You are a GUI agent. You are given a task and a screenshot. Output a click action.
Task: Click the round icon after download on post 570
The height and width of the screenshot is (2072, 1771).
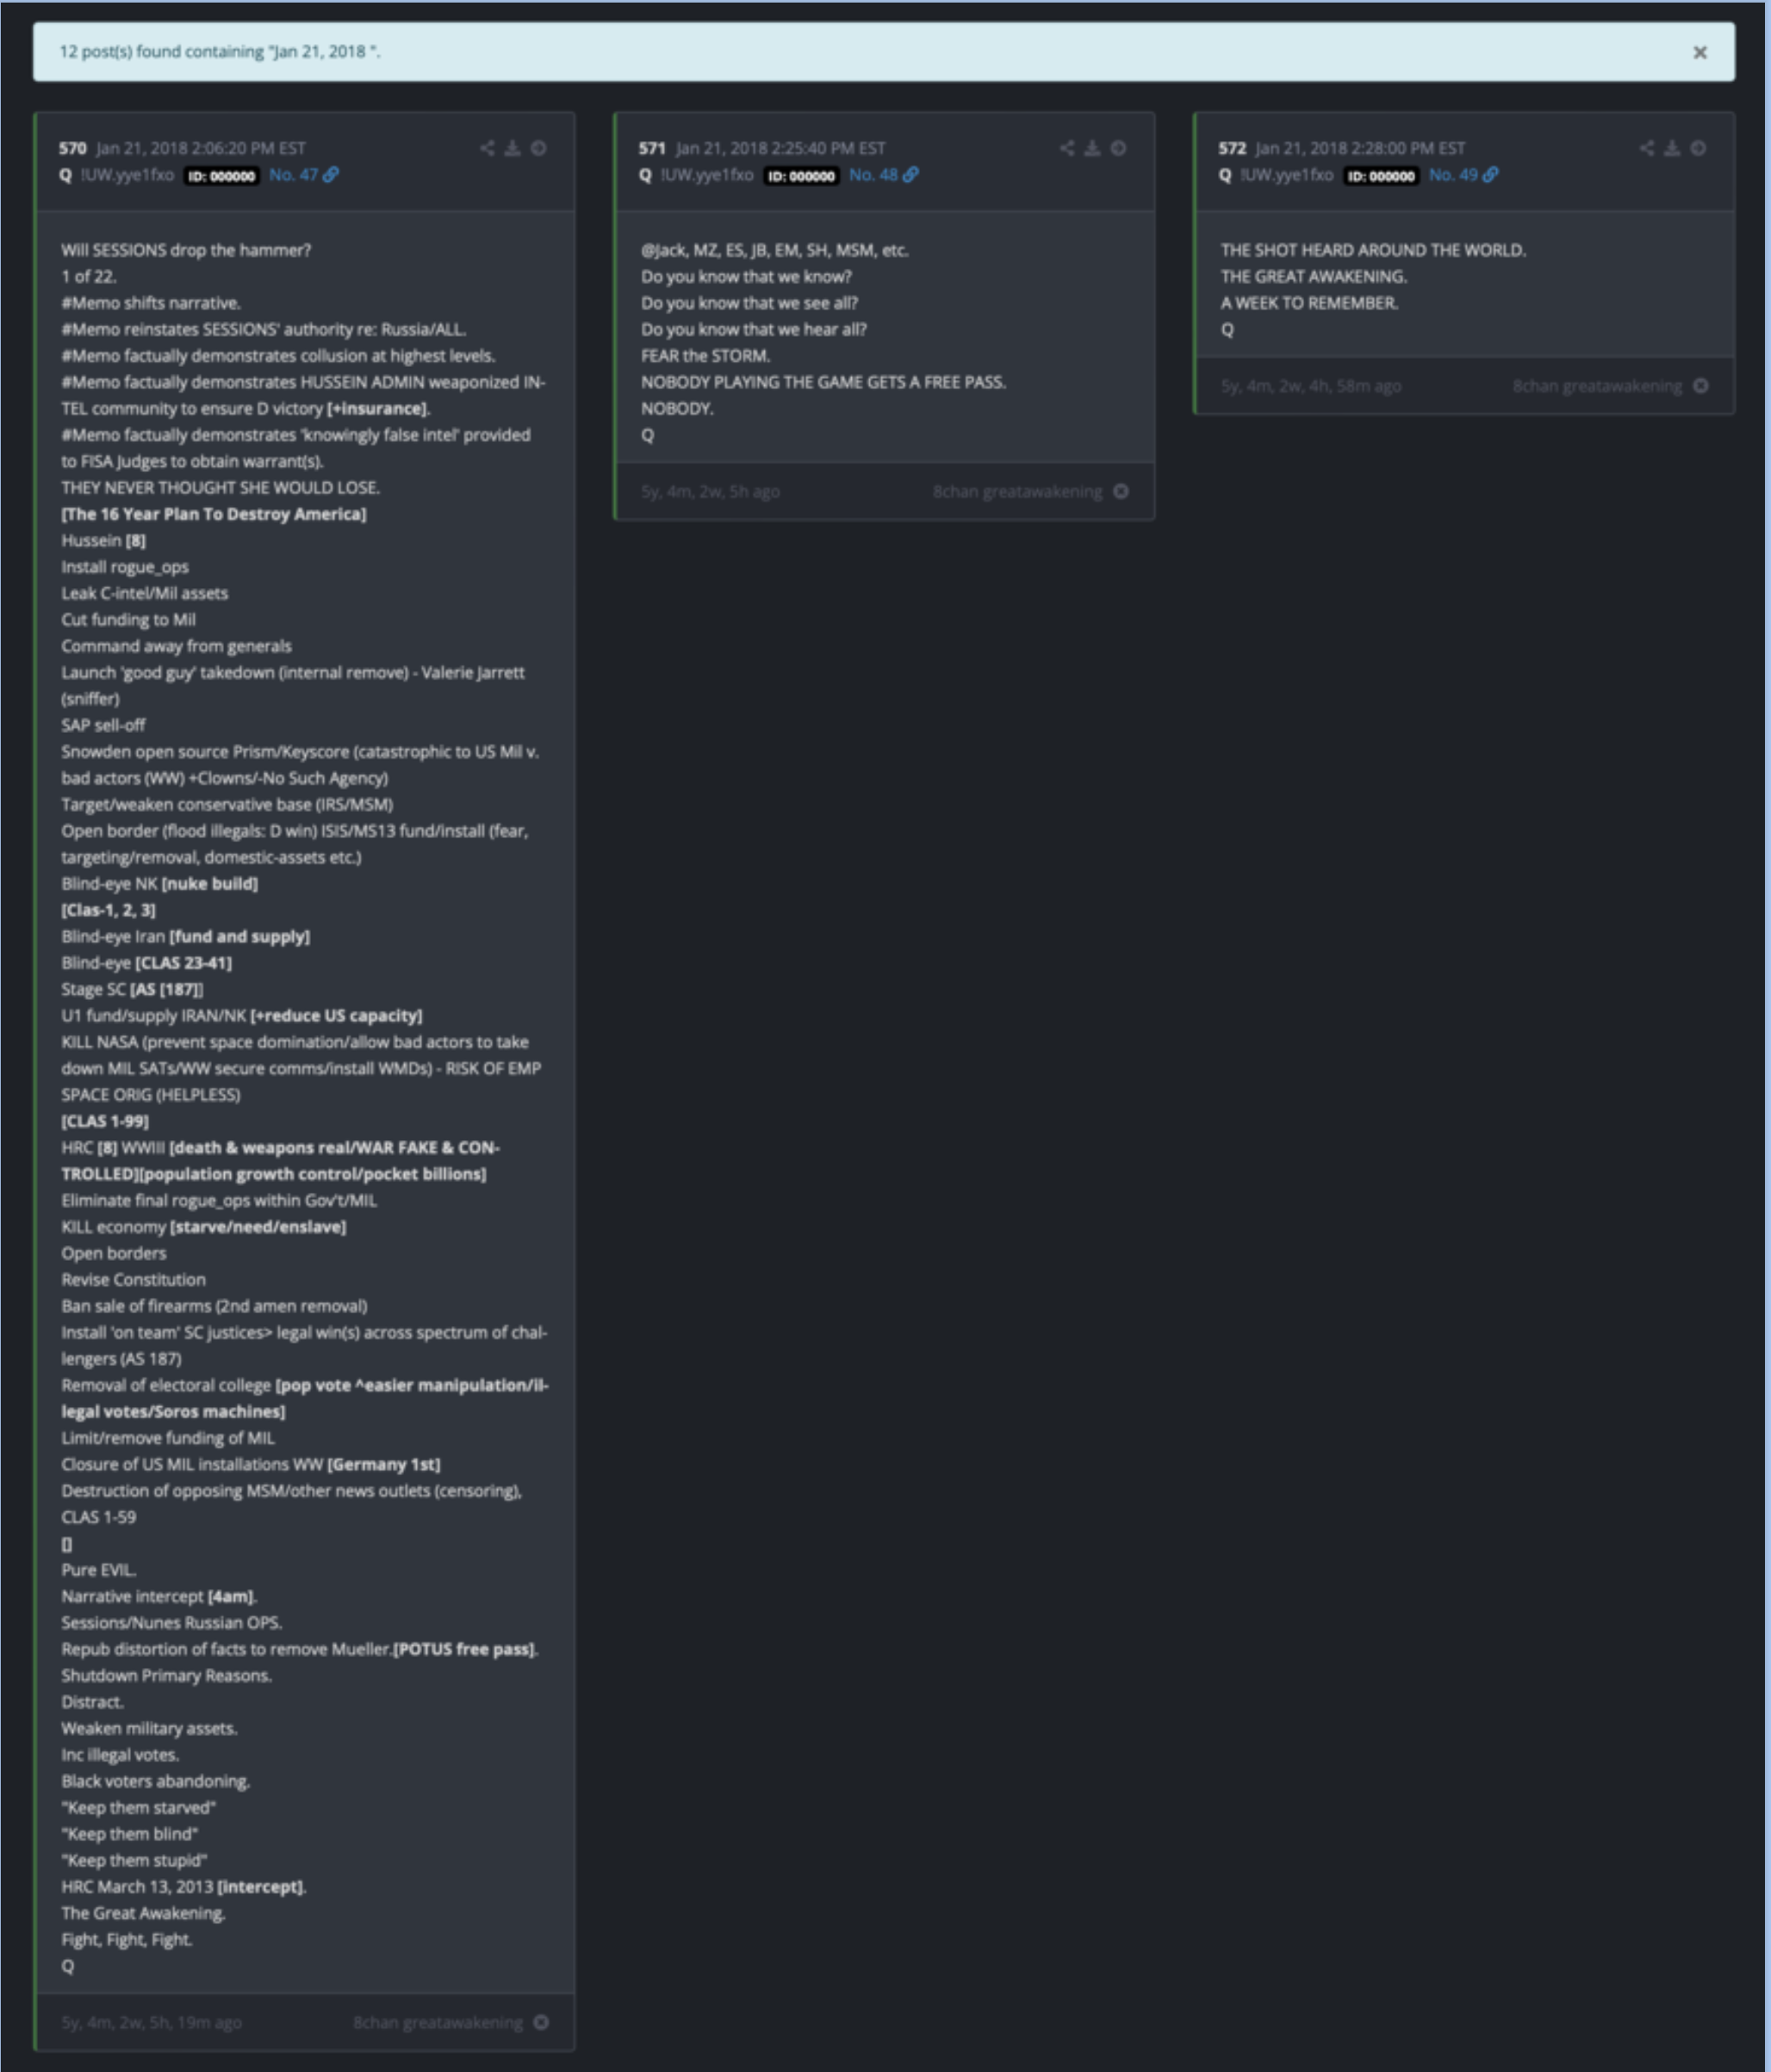(x=539, y=148)
